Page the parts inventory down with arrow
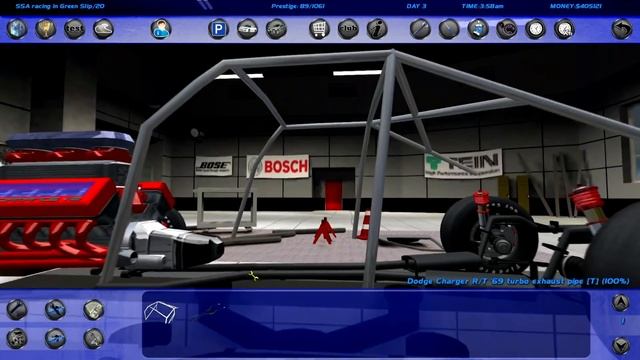Screen dimensions: 640x360 (621, 345)
